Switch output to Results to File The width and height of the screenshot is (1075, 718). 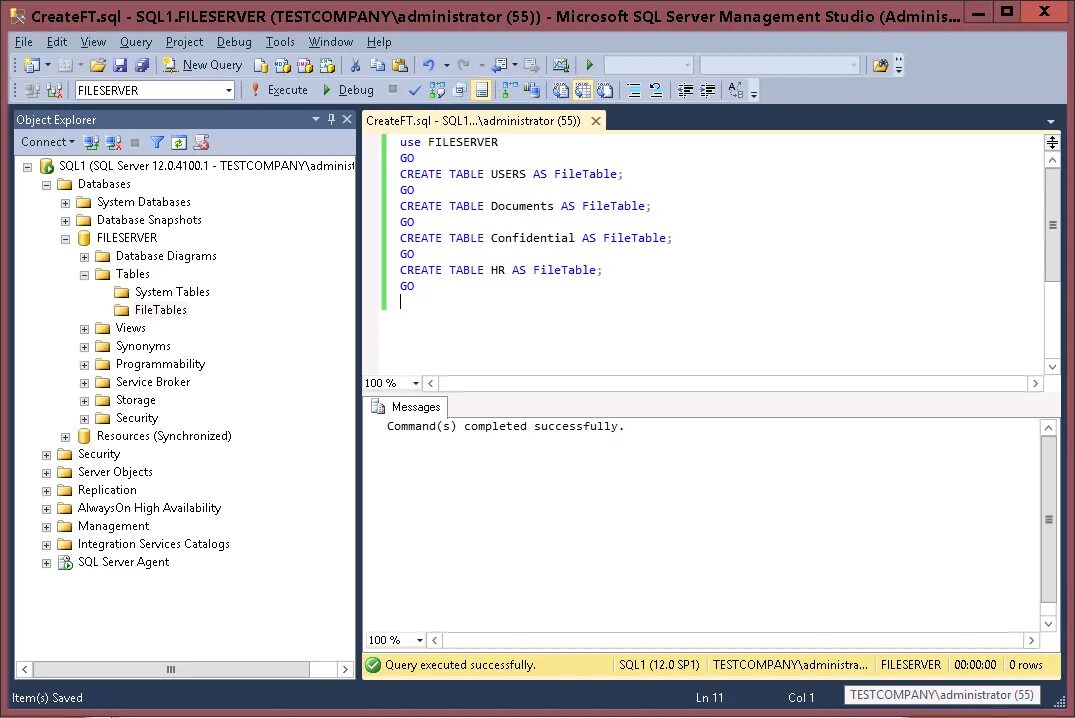[605, 90]
